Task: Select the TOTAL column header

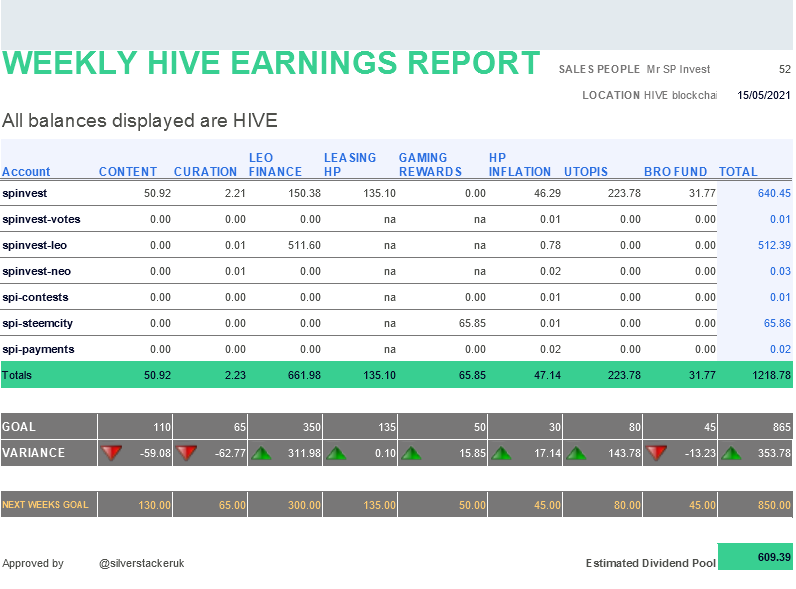Action: tap(738, 172)
